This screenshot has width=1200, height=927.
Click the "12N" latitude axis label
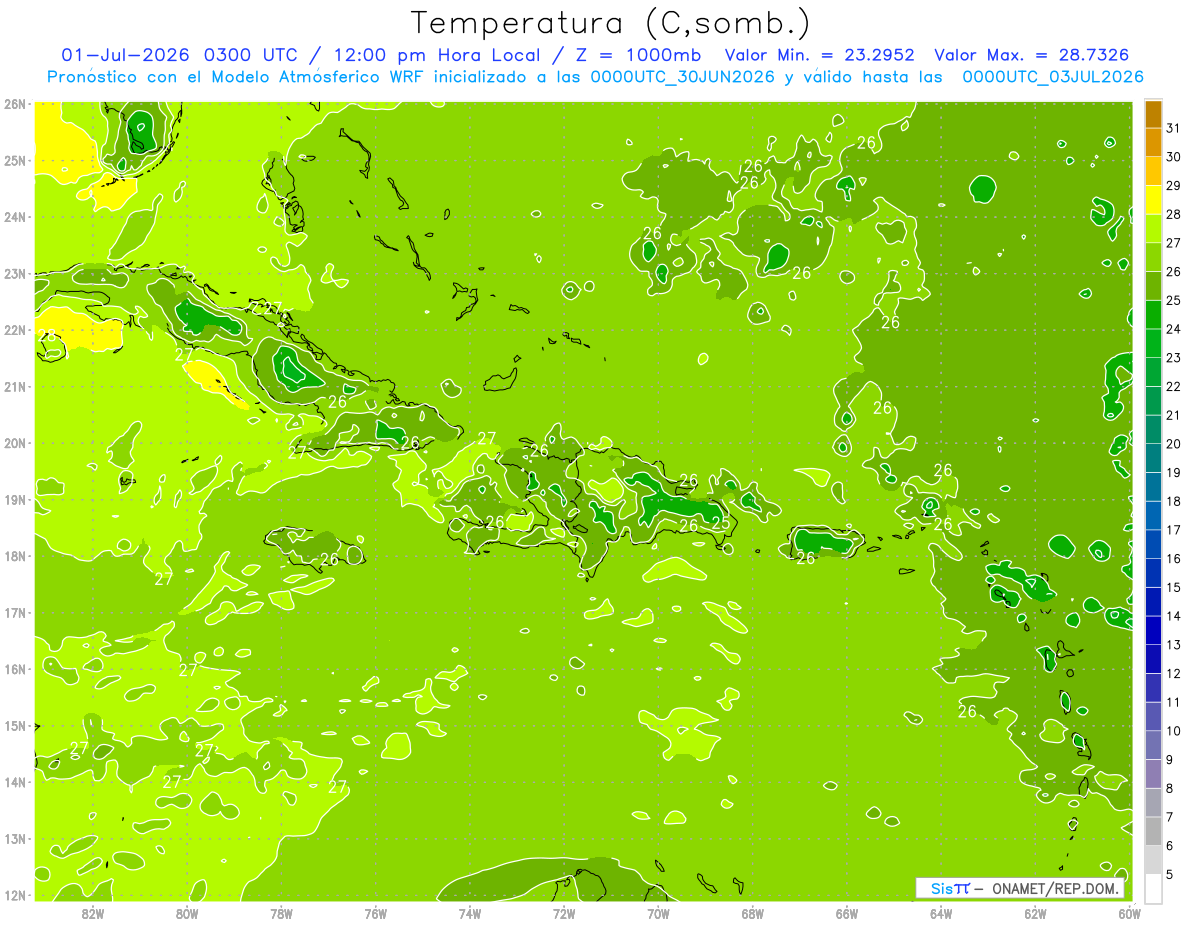15,895
